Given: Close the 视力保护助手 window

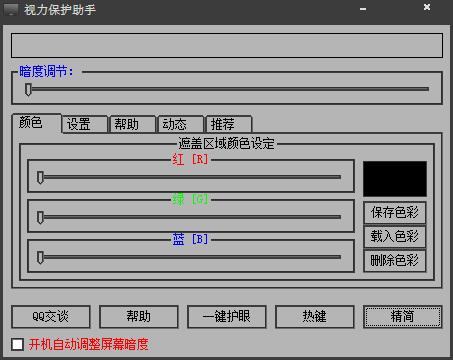Looking at the screenshot, I should pos(427,7).
